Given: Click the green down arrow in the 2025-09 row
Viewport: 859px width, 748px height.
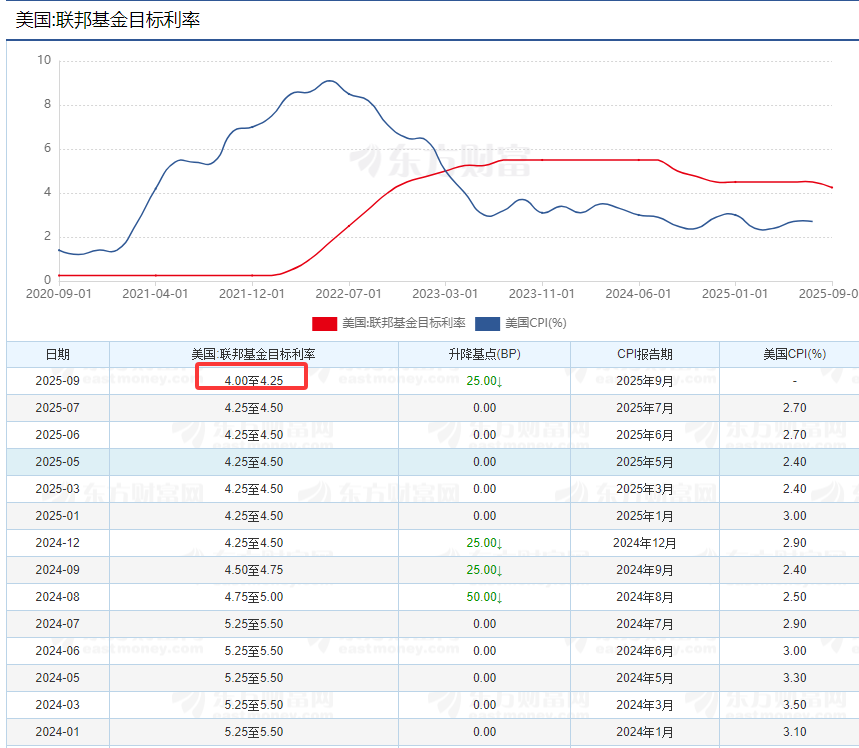Looking at the screenshot, I should coord(499,381).
